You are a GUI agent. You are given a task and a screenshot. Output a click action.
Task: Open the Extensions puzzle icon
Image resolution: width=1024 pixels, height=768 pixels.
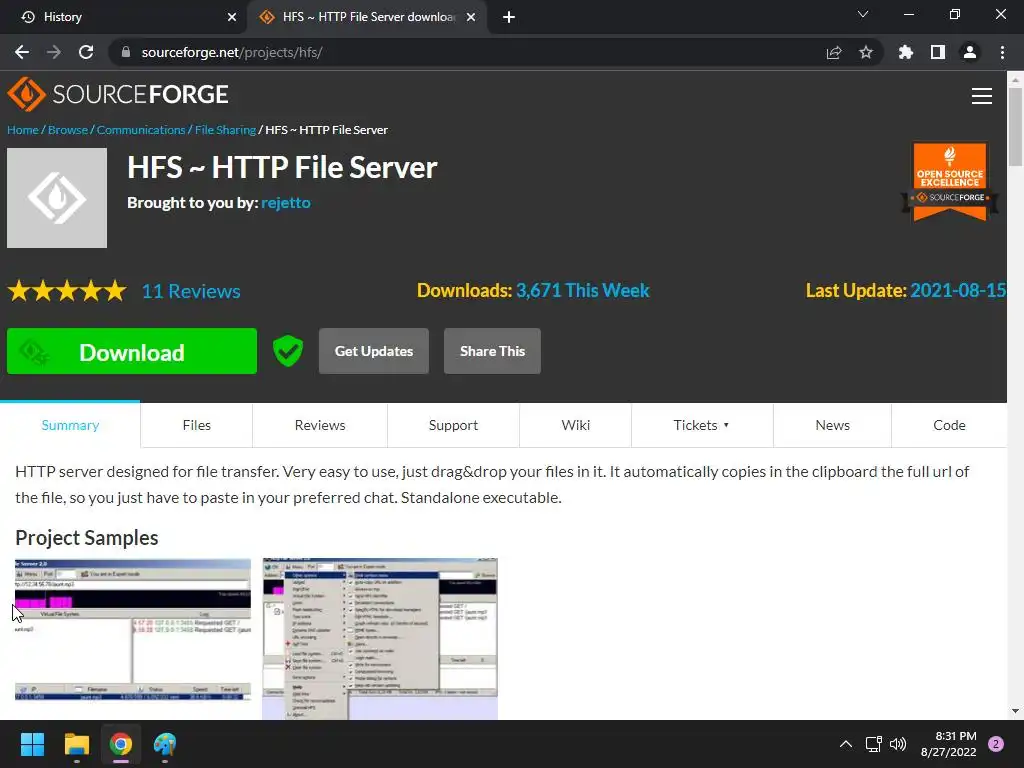coord(906,52)
